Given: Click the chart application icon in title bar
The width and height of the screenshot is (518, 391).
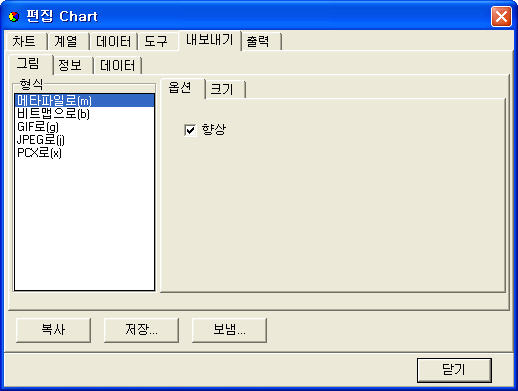Looking at the screenshot, I should point(14,16).
